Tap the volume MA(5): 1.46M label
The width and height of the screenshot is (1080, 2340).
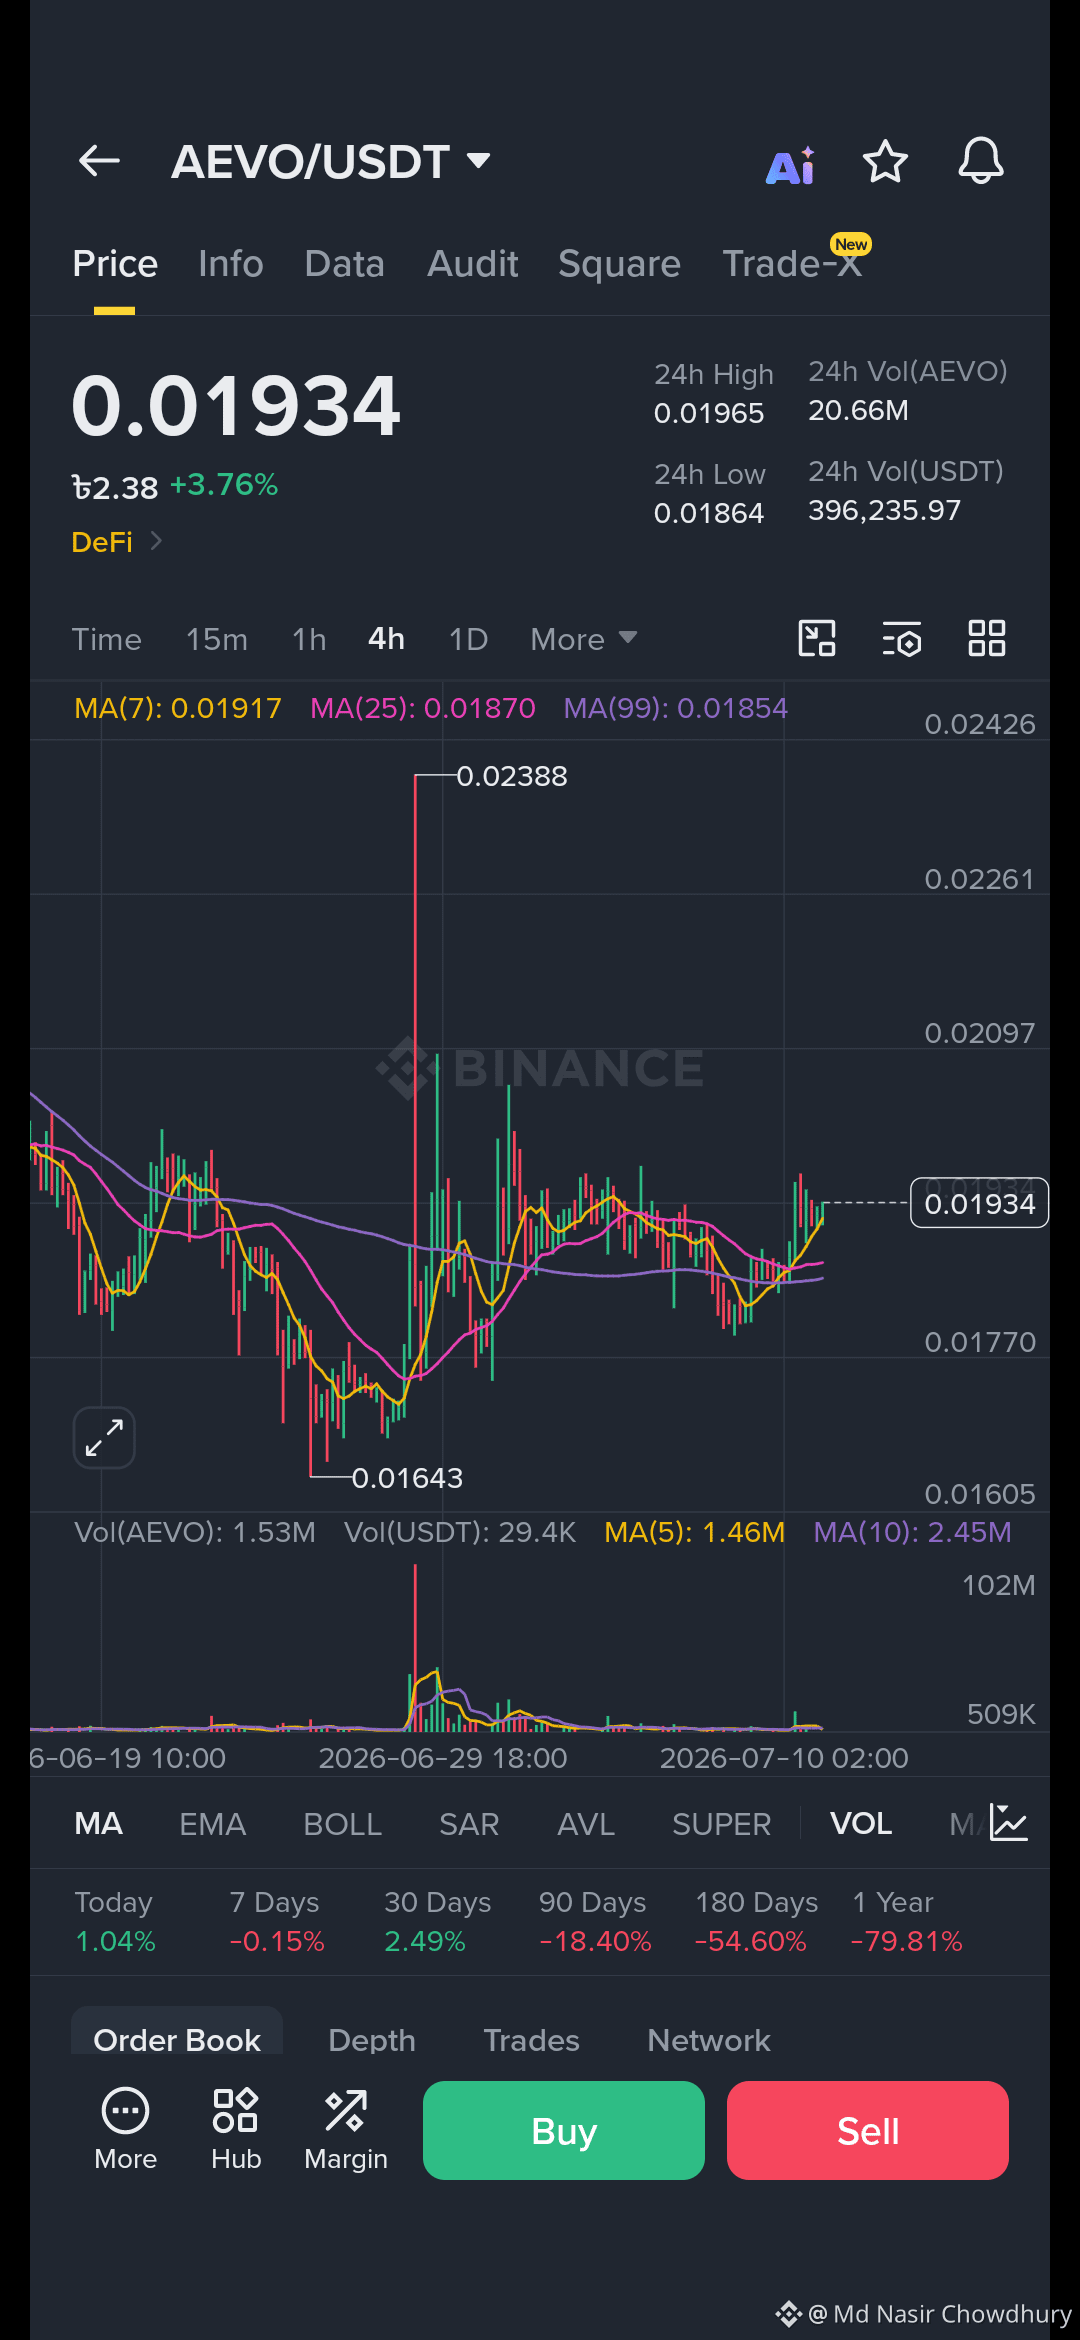695,1532
